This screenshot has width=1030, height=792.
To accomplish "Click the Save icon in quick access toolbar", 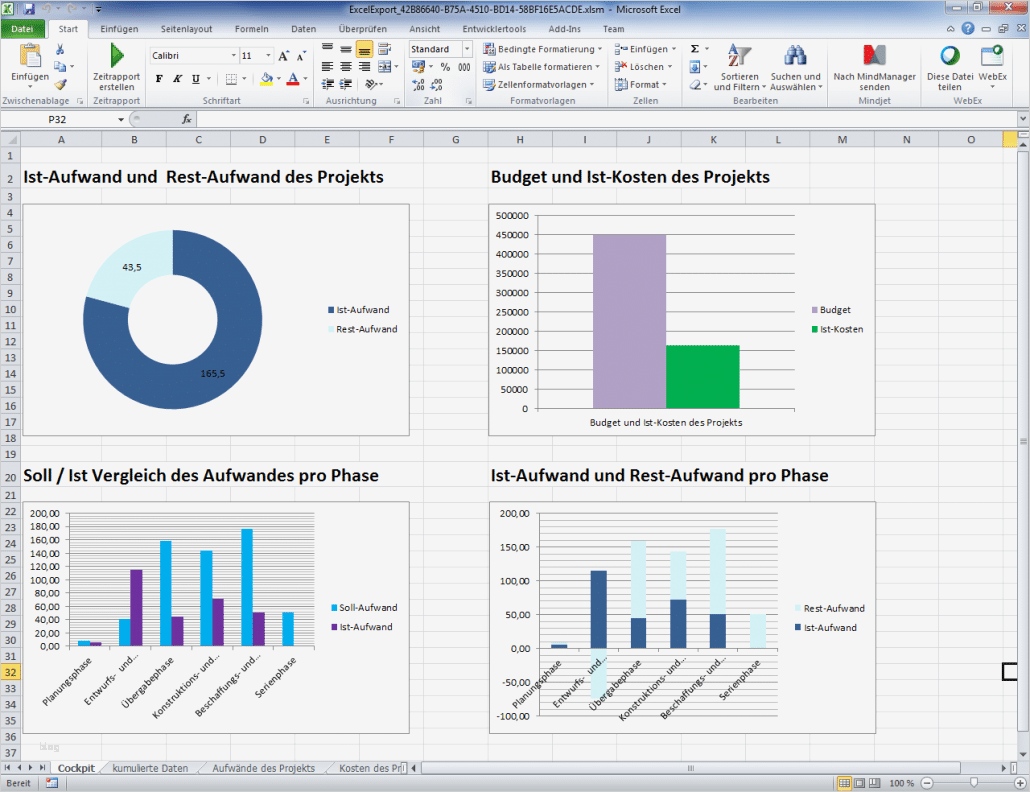I will (29, 9).
